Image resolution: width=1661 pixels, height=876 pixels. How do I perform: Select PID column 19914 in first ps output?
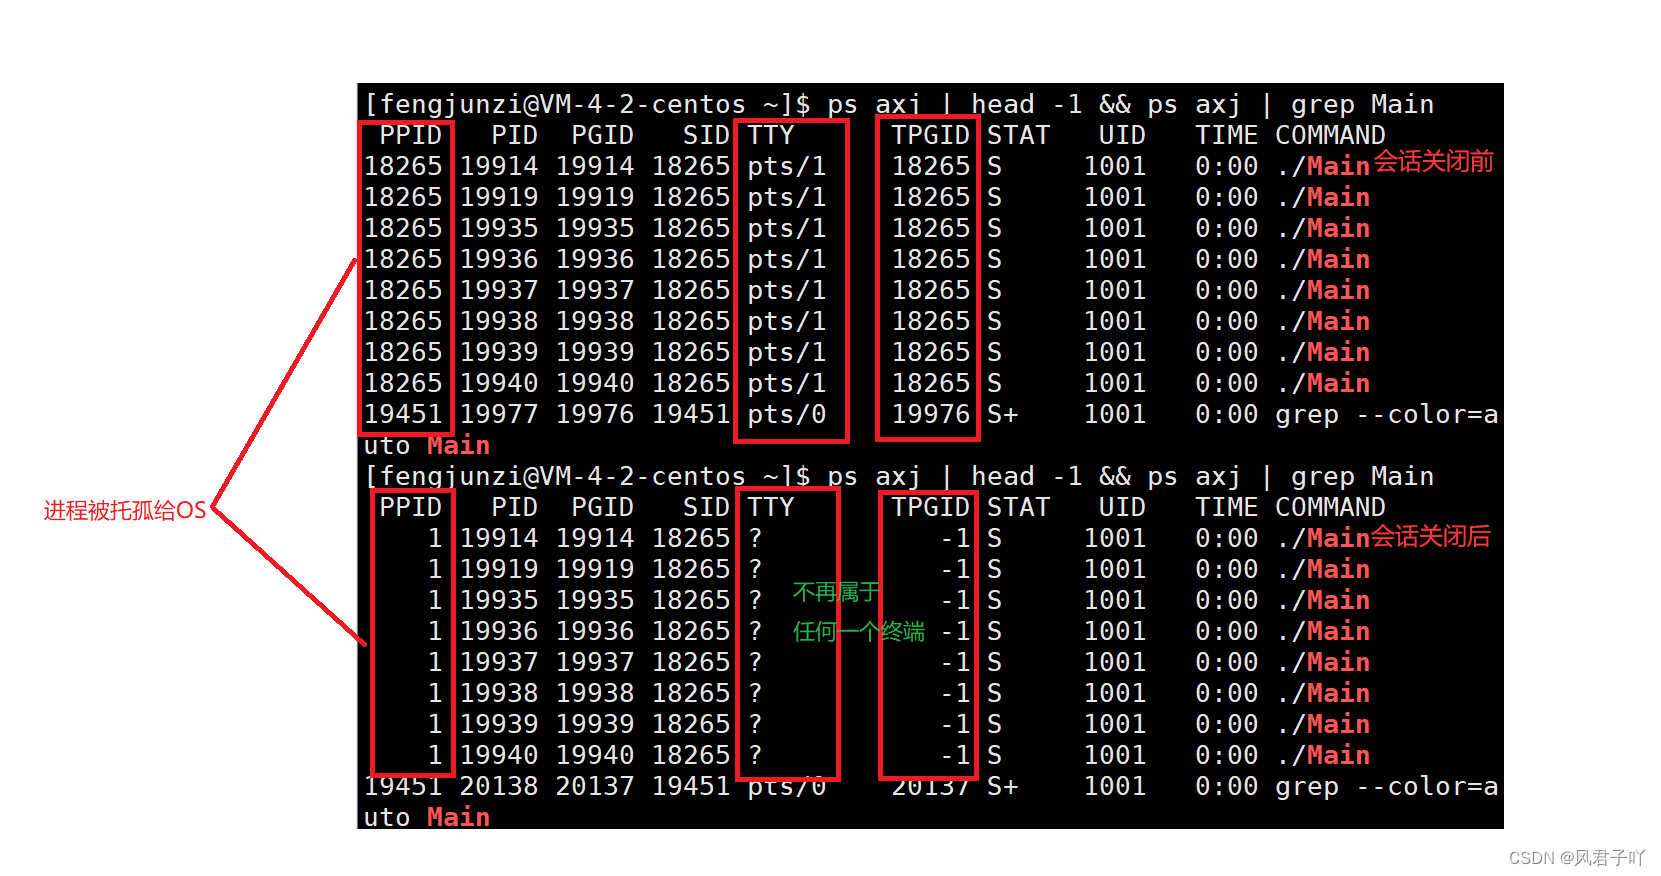pyautogui.click(x=499, y=166)
